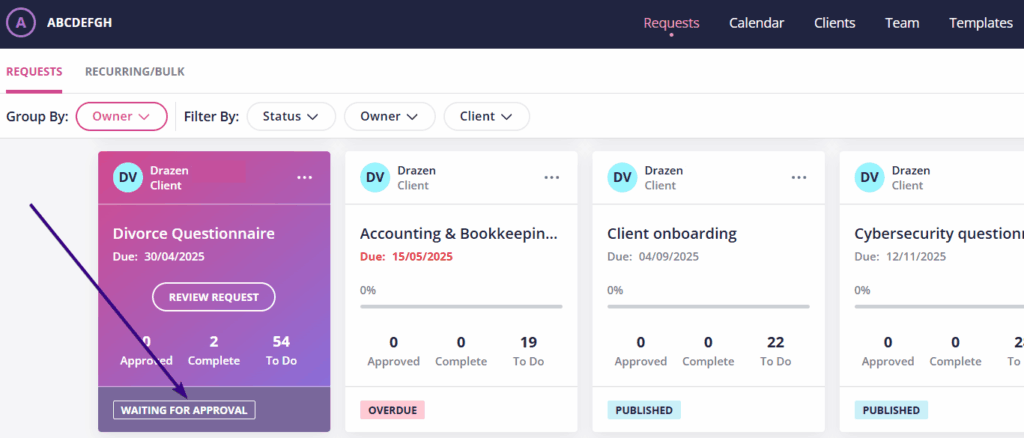Click the DV avatar on Cybersecurity card
The height and width of the screenshot is (438, 1024).
click(869, 178)
